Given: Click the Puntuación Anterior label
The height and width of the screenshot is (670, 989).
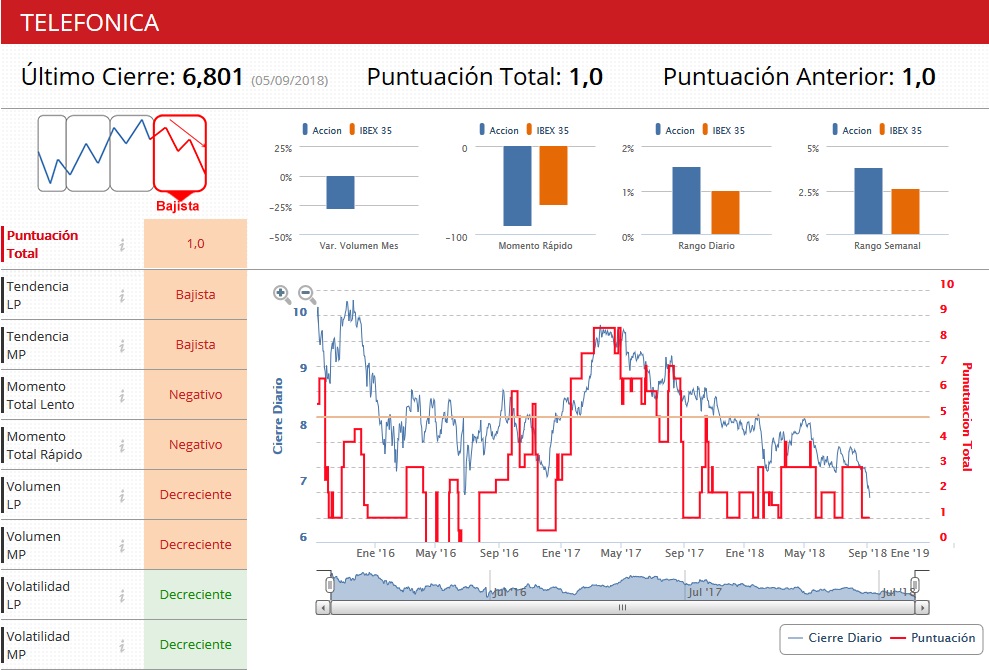Looking at the screenshot, I should (x=779, y=77).
